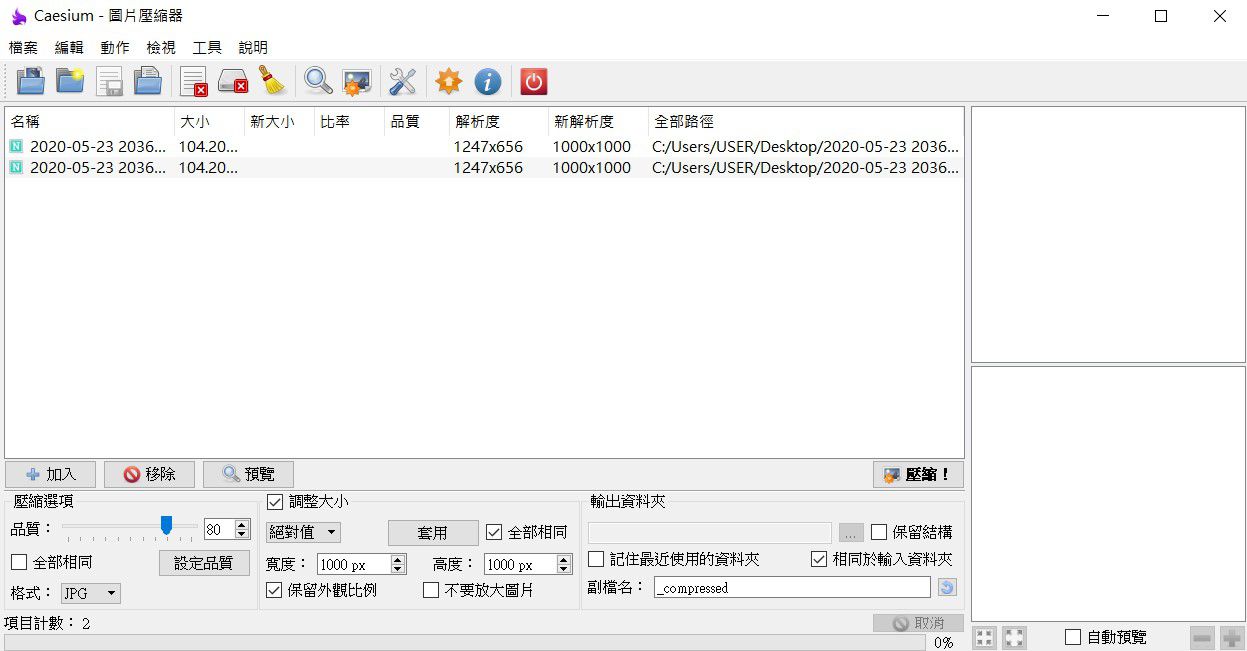Screen dimensions: 1247x651
Task: Click the preview zoom out minus icon
Action: pos(1202,637)
